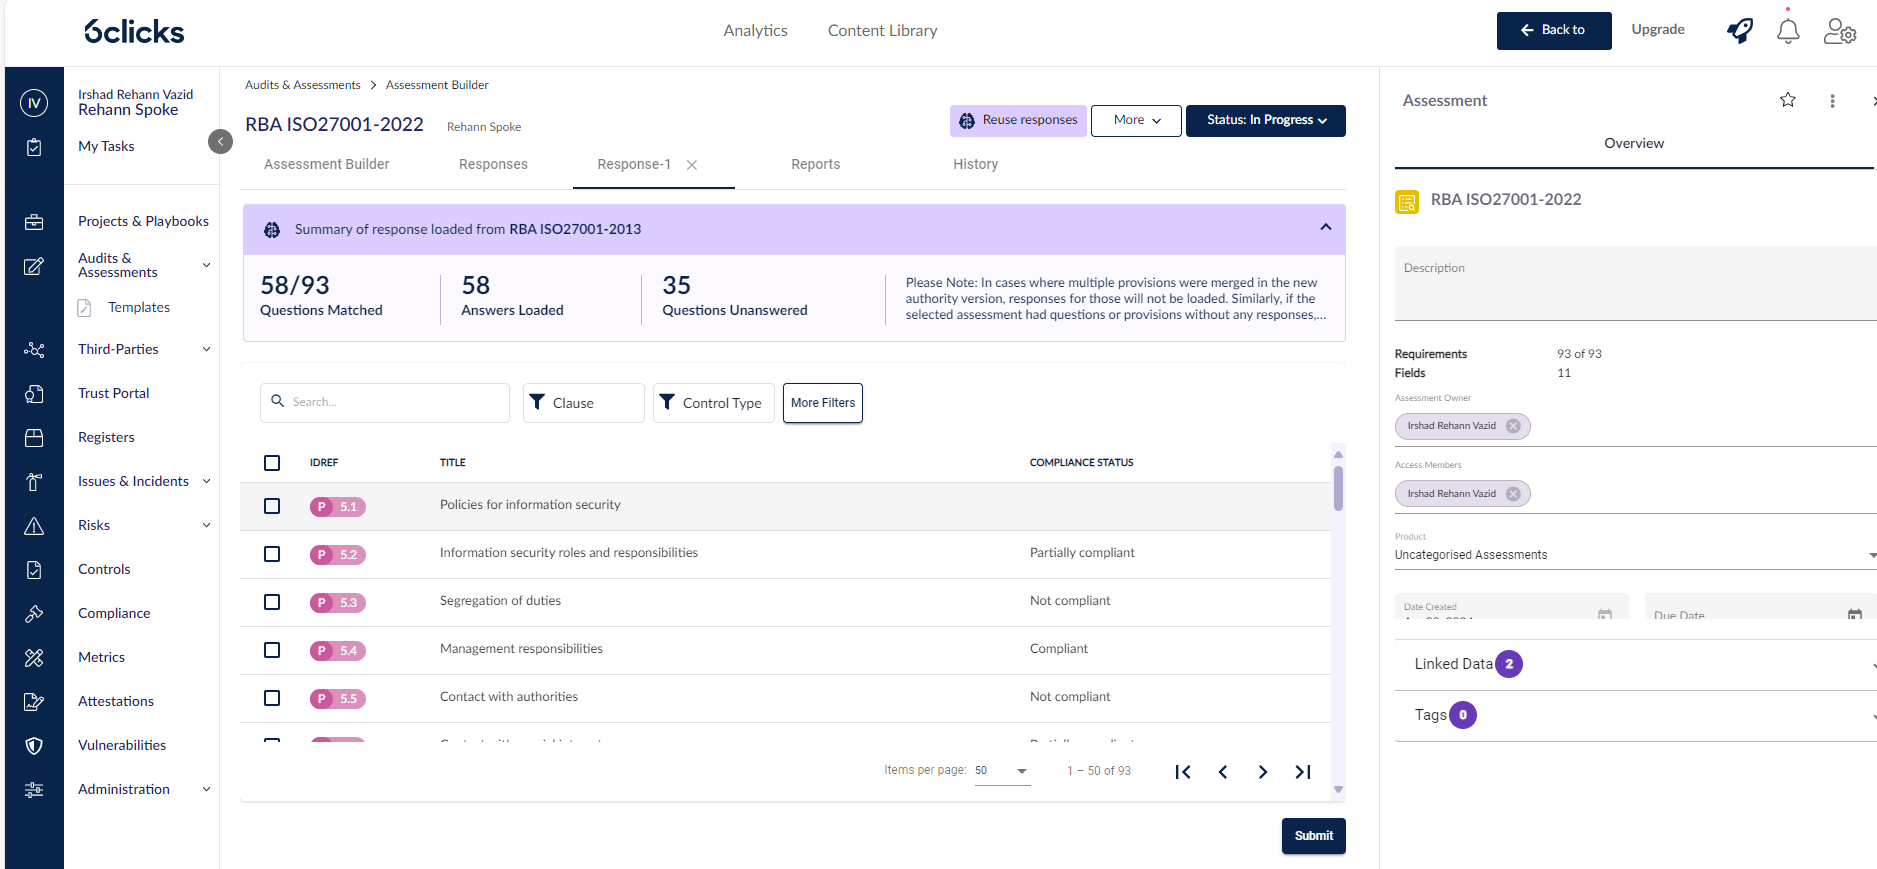This screenshot has height=869, width=1877.
Task: Click the rocket icon in top bar
Action: click(1740, 31)
